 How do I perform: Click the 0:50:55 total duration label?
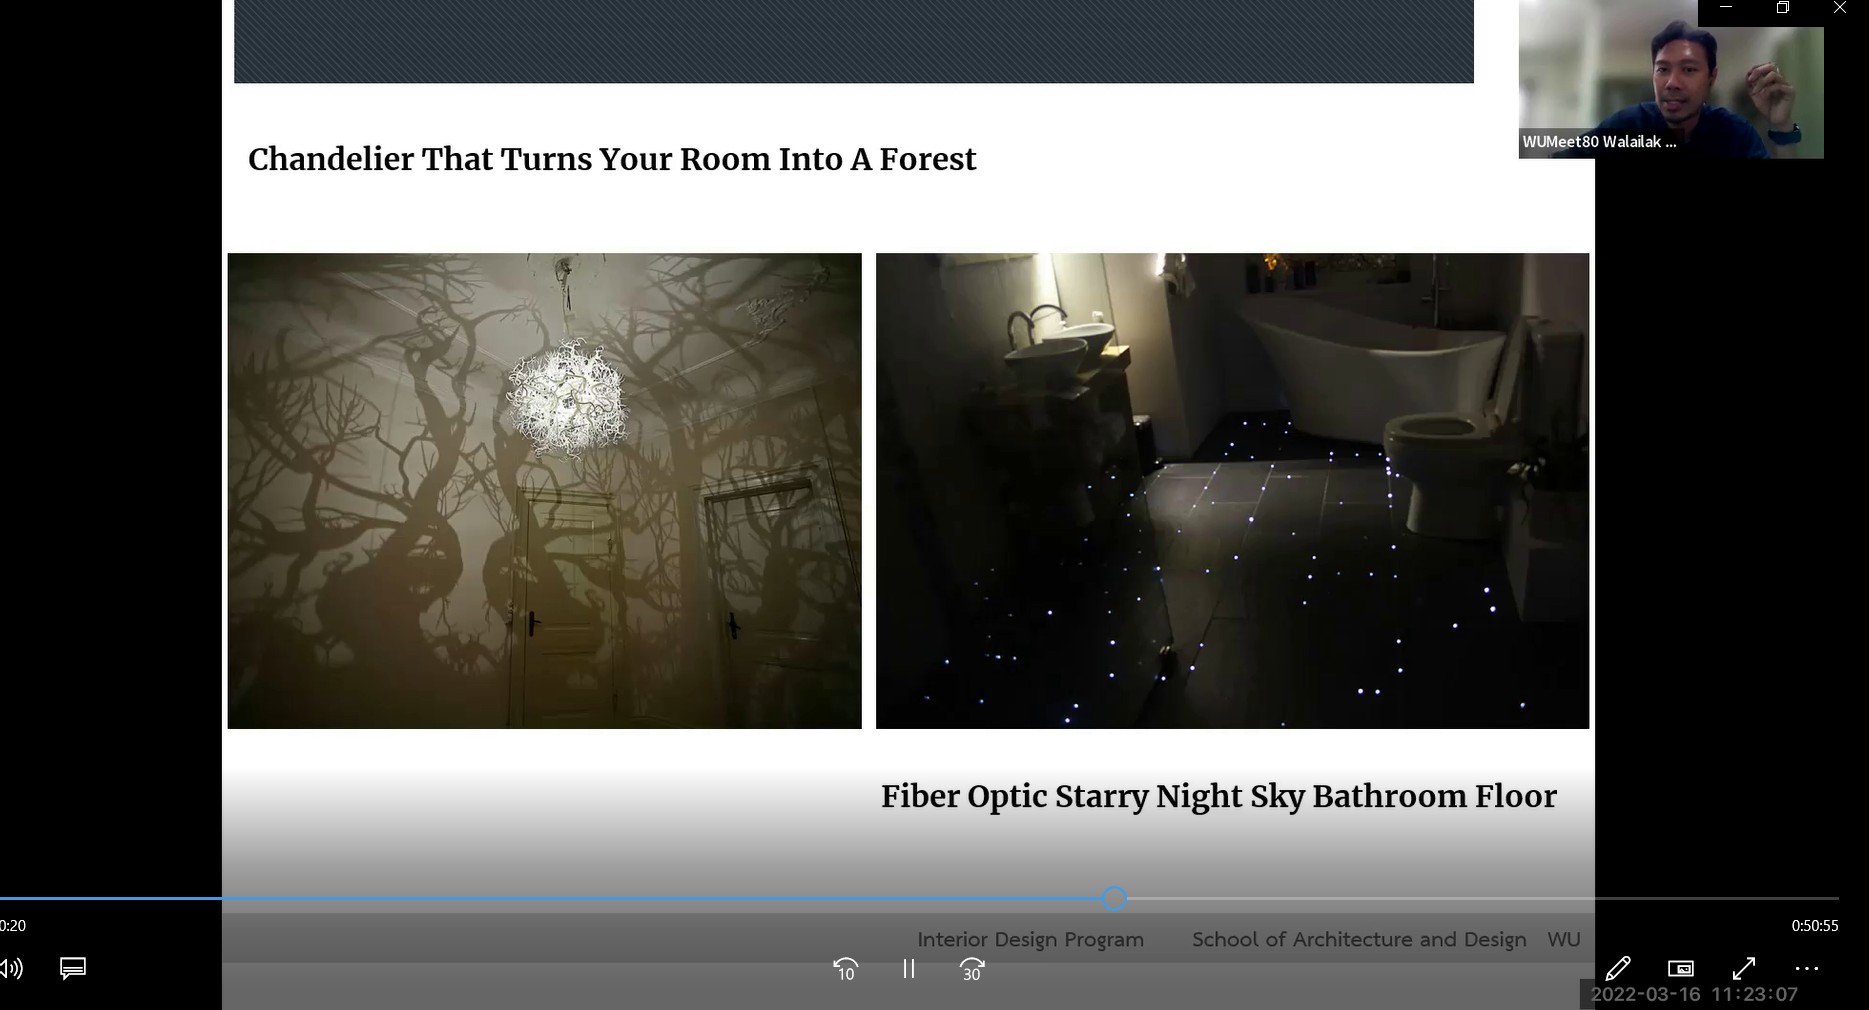coord(1814,925)
